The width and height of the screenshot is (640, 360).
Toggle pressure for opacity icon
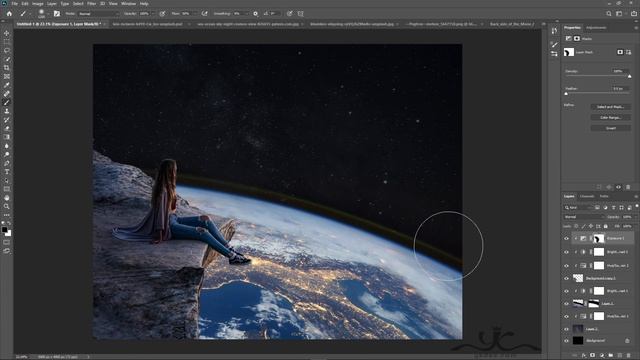tap(162, 13)
